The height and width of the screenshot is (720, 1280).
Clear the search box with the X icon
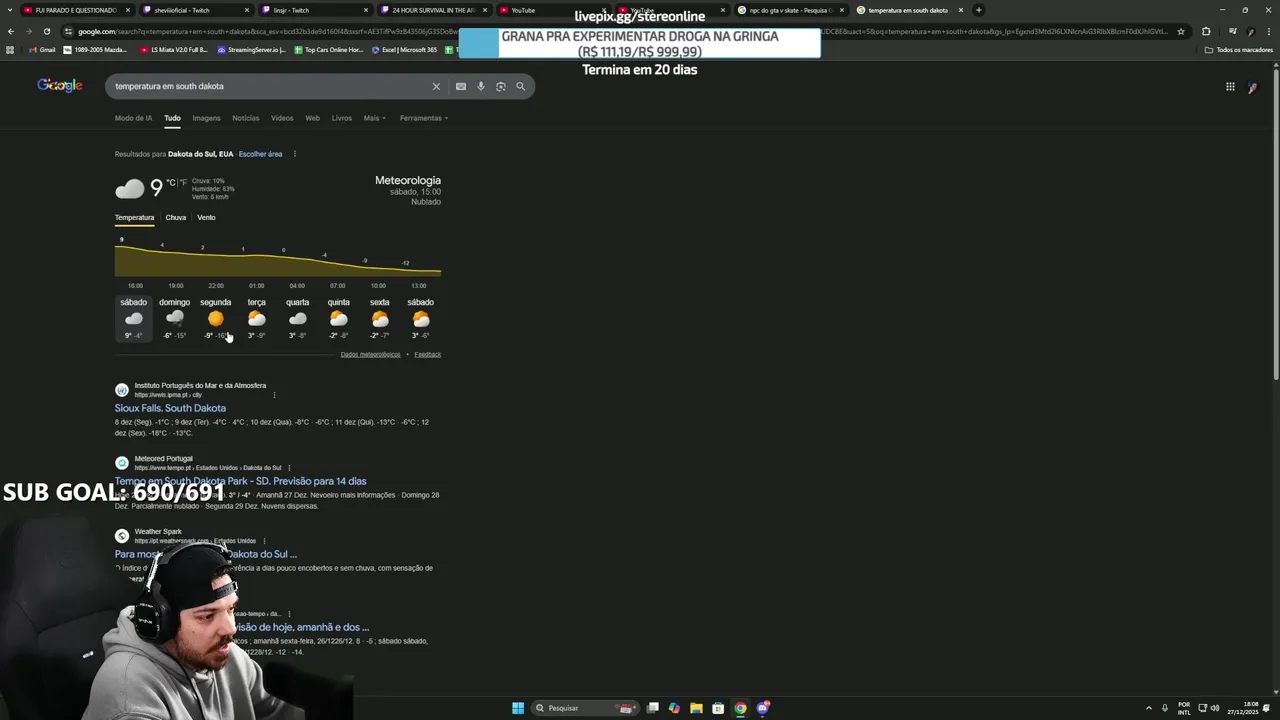click(436, 86)
